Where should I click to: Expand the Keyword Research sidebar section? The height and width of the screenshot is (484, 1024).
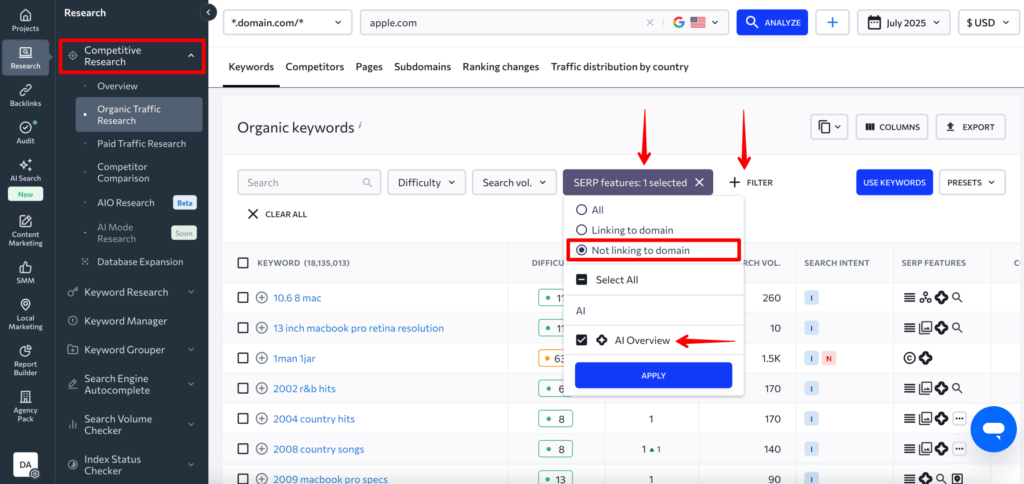click(x=132, y=292)
